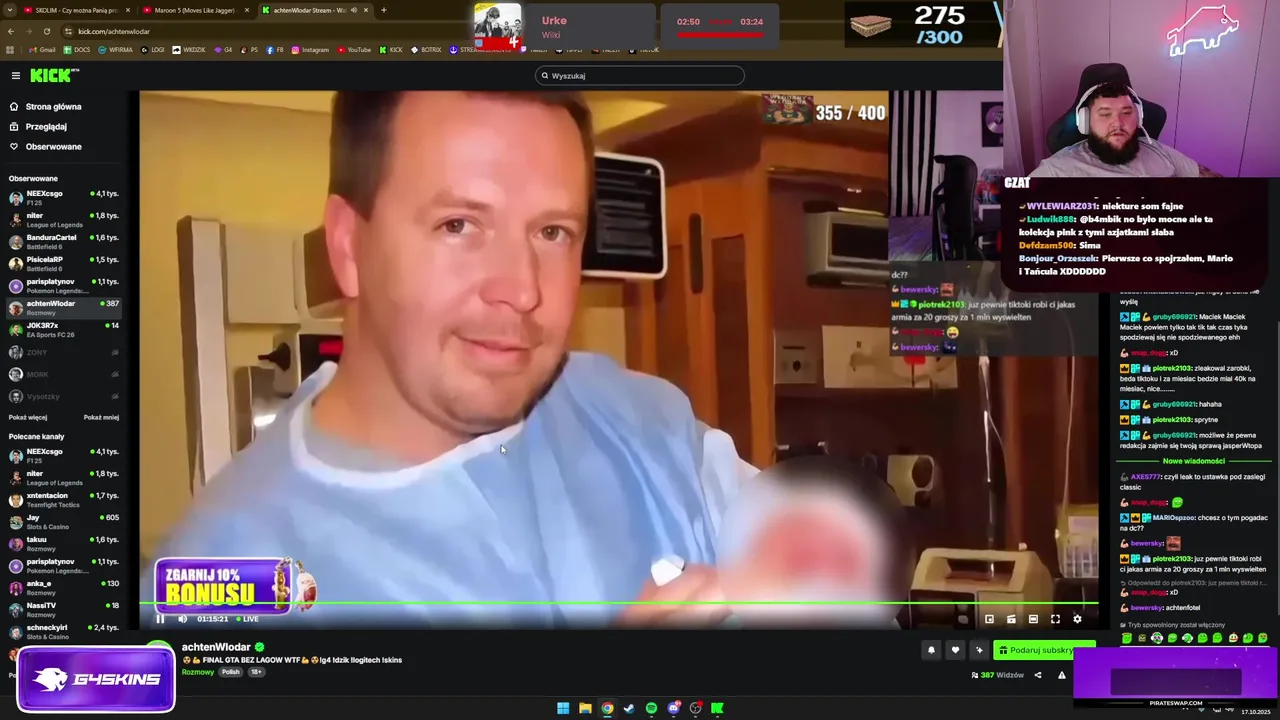Collapse list with Pokaż mniej
1280x720 pixels.
click(101, 417)
